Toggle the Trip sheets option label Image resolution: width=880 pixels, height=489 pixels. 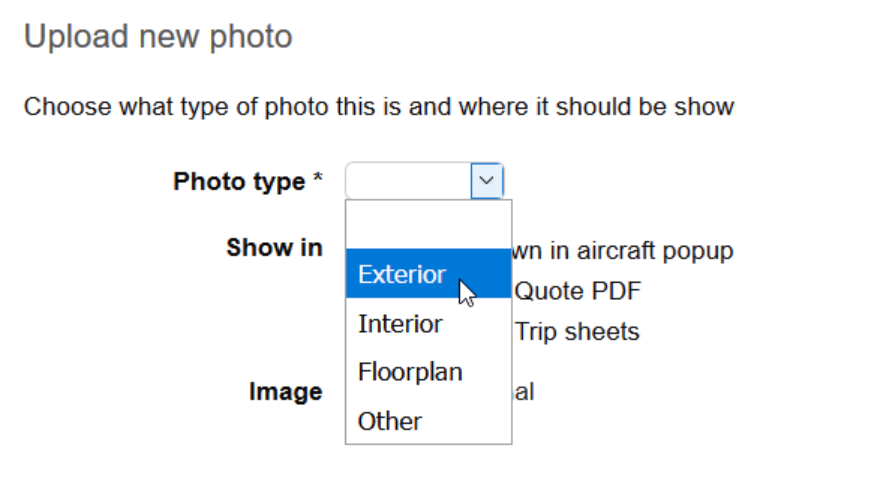577,331
